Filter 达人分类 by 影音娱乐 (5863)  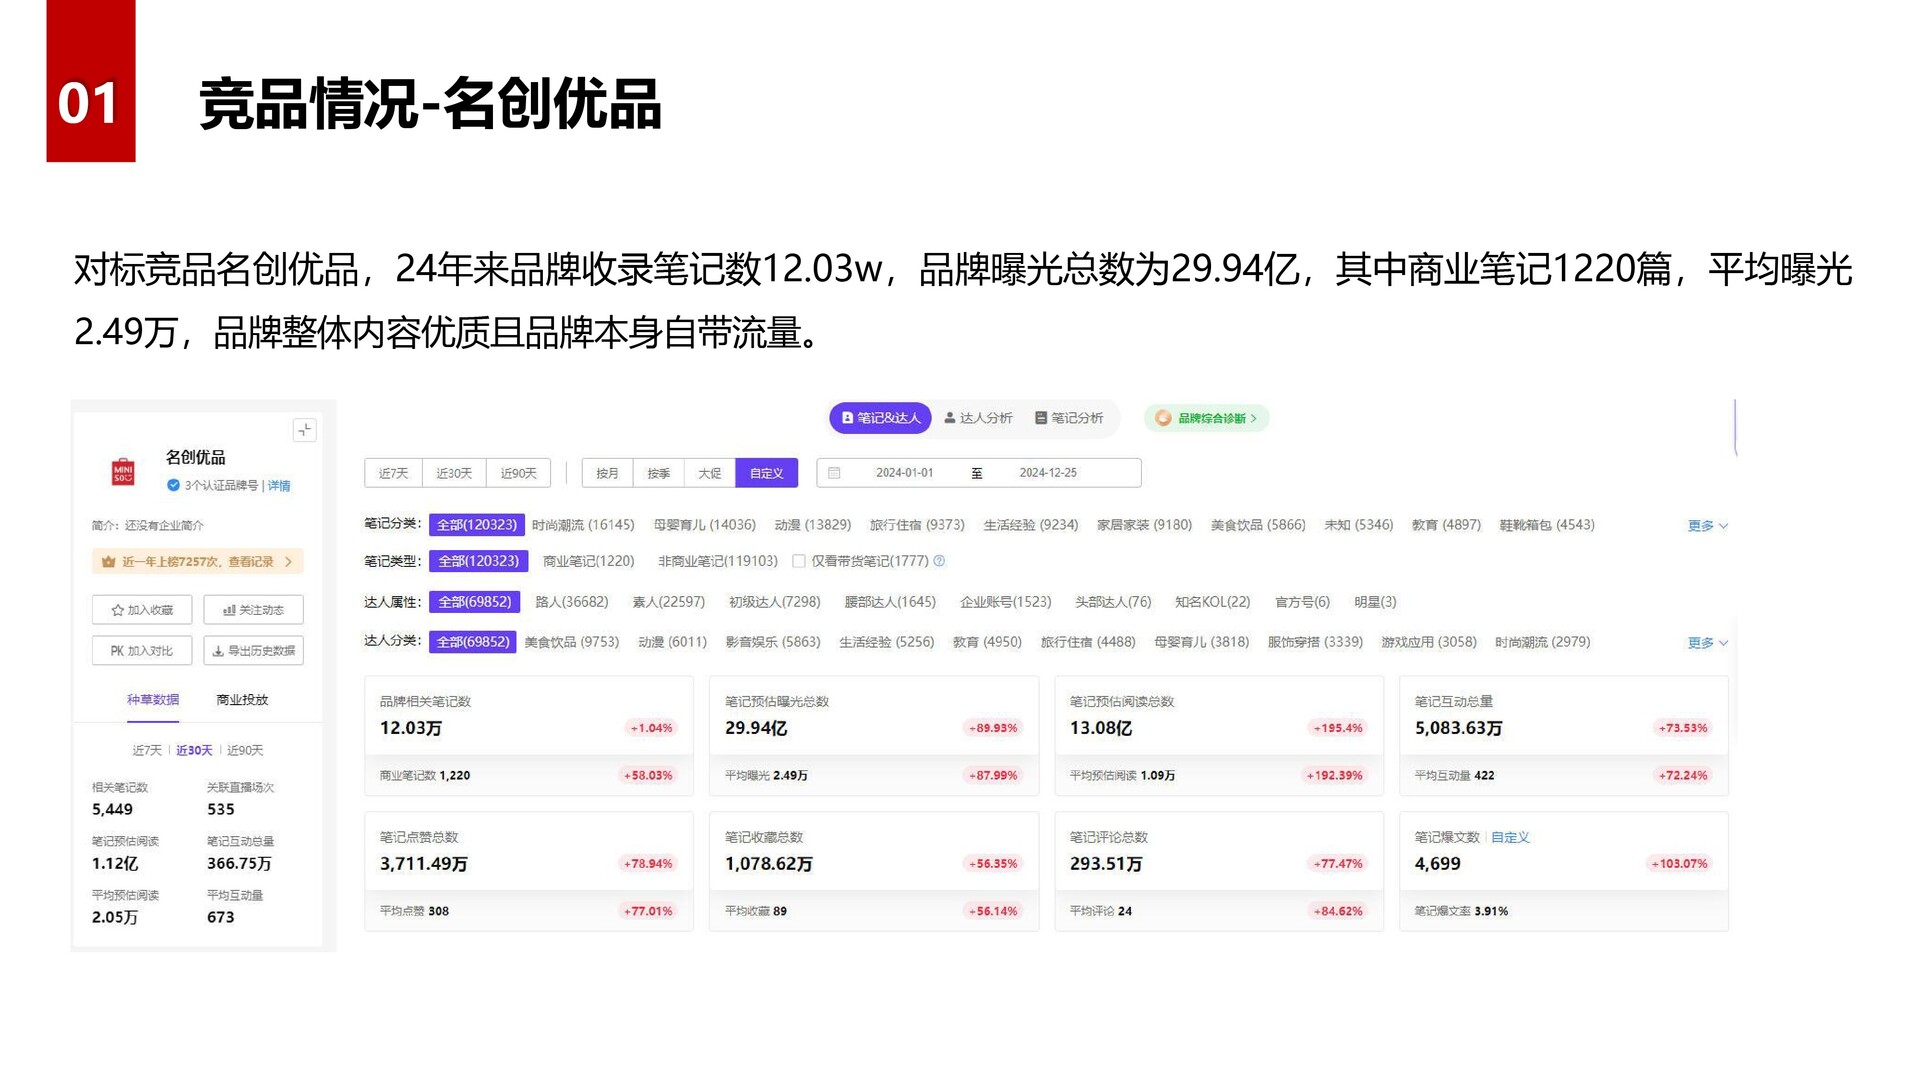coord(773,642)
